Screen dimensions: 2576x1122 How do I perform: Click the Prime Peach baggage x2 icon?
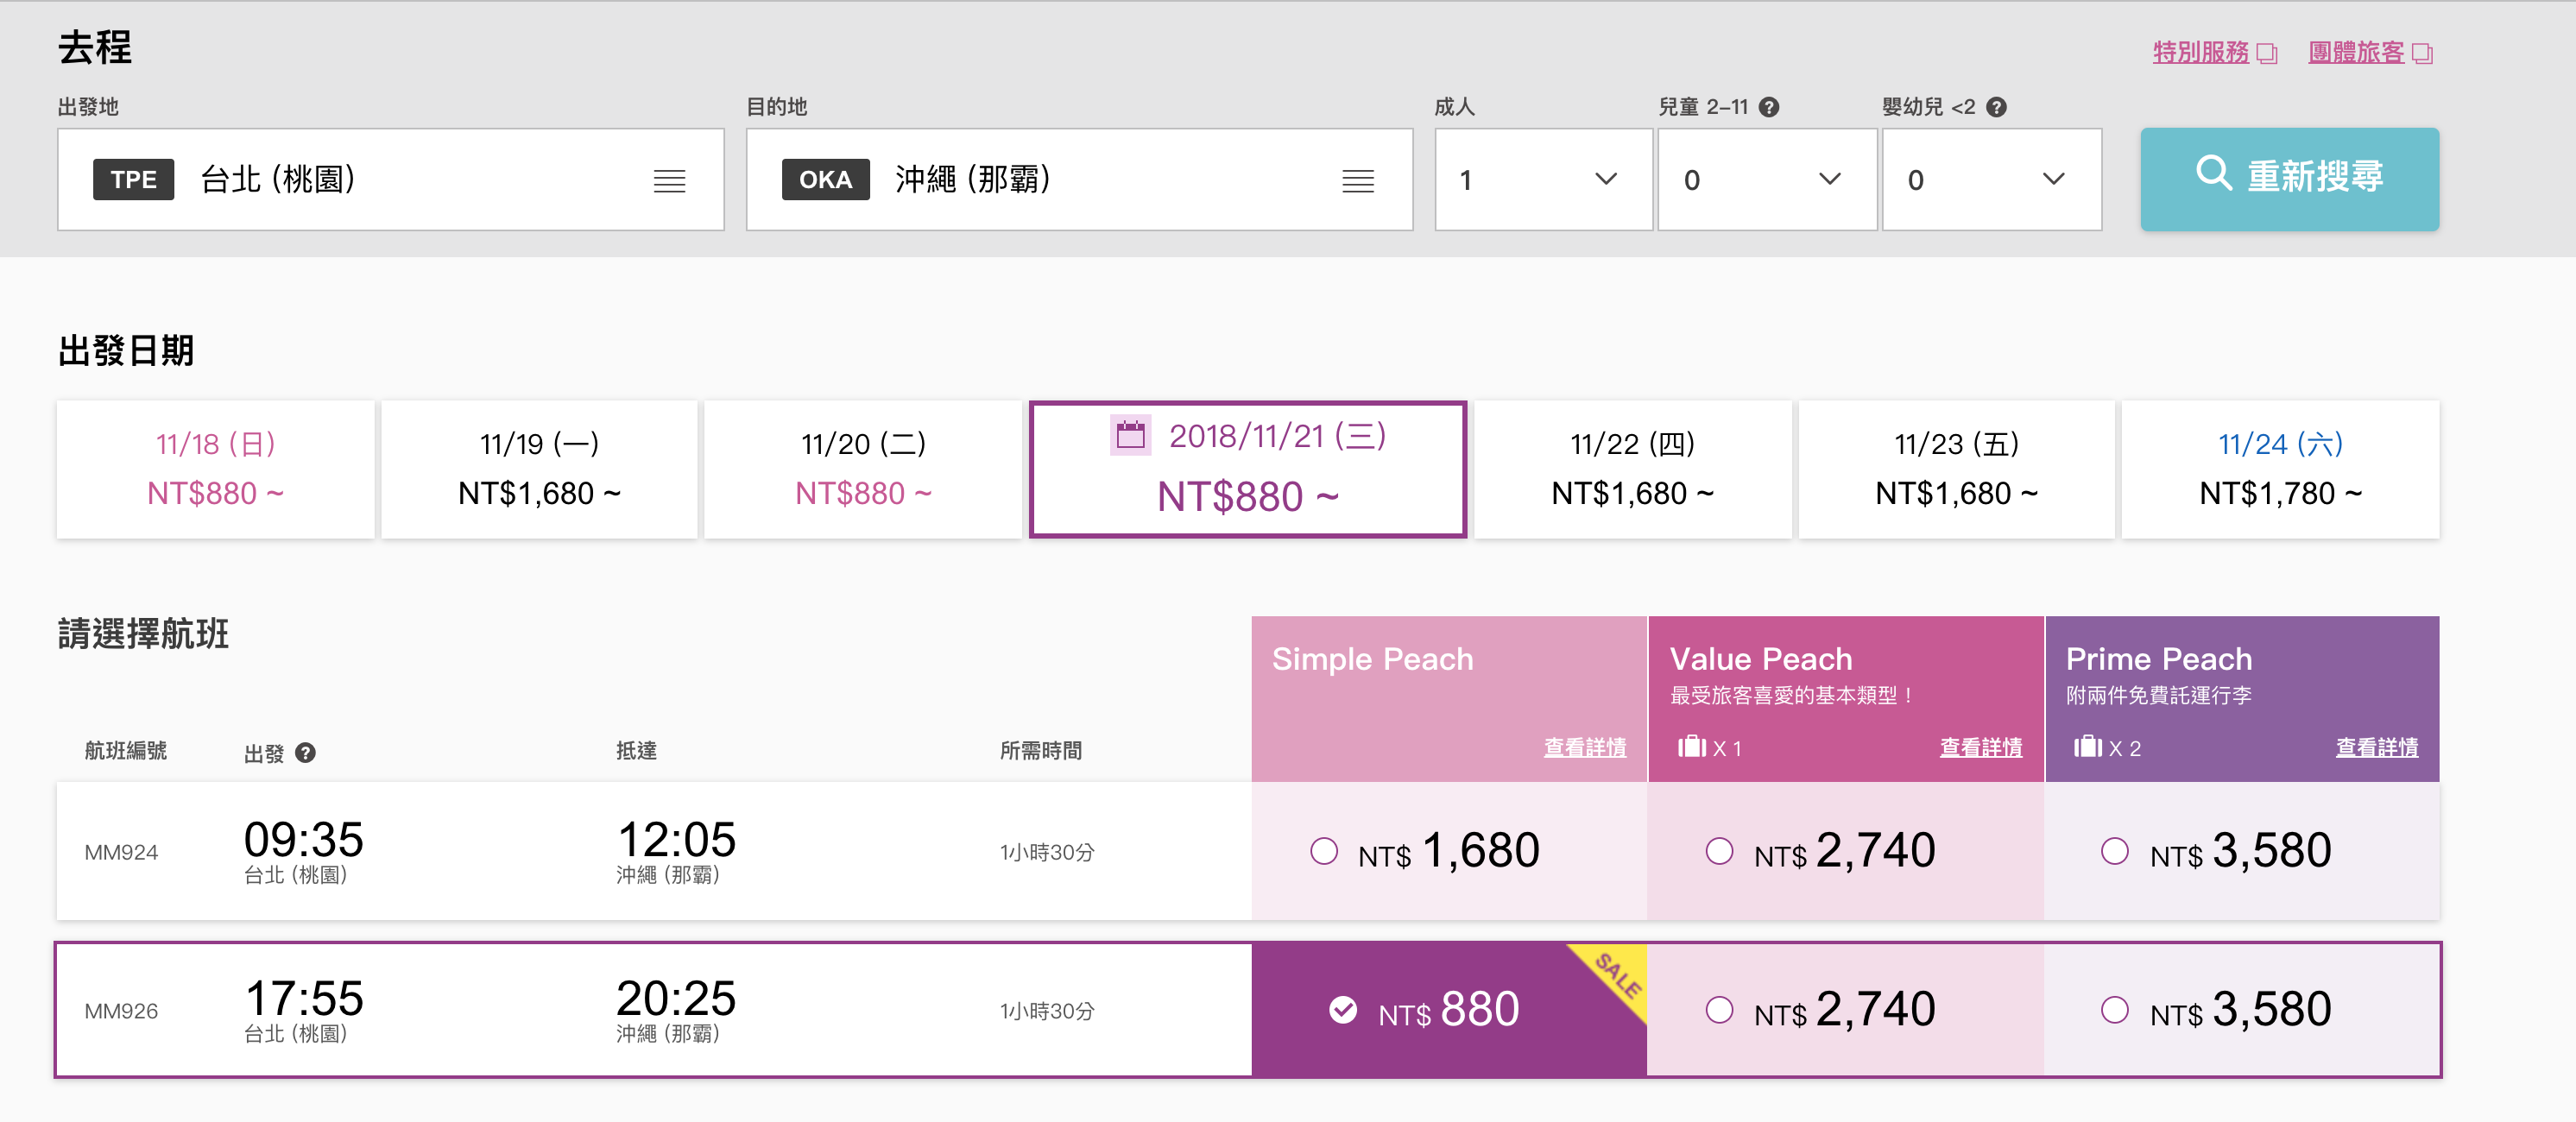click(2088, 747)
